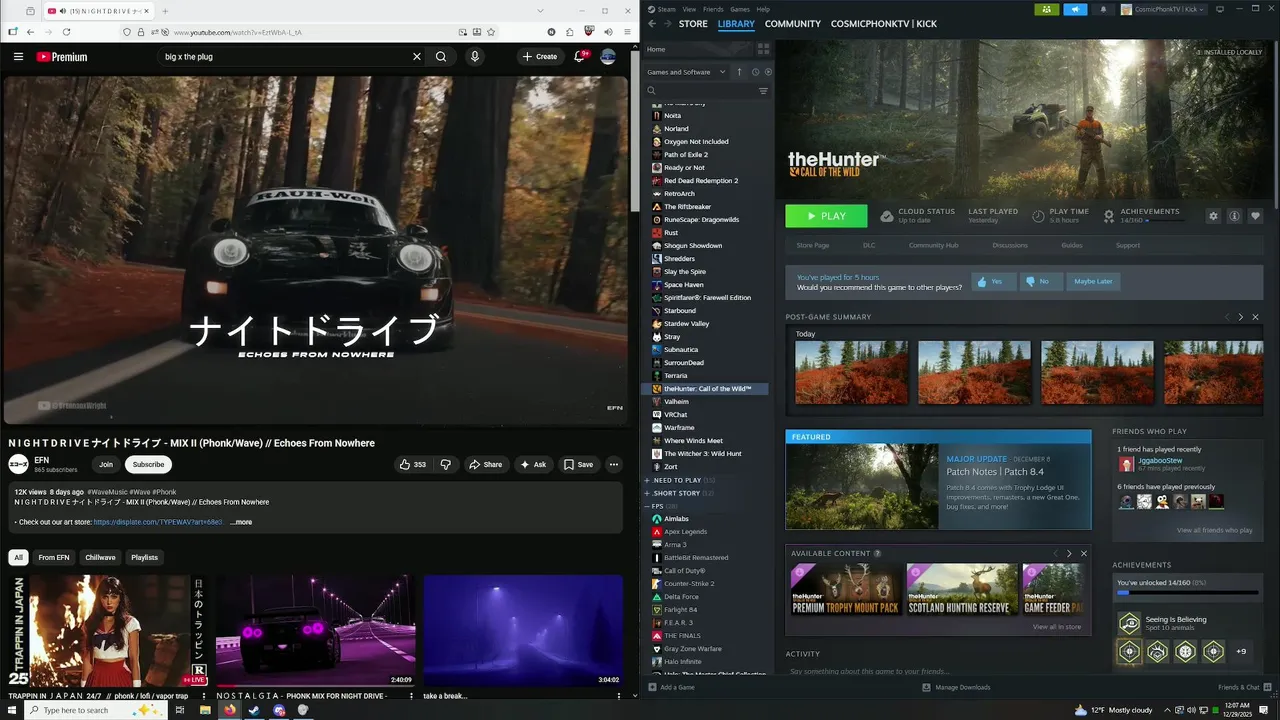Clear the YouTube search text with the X
This screenshot has width=1280, height=720.
417,57
